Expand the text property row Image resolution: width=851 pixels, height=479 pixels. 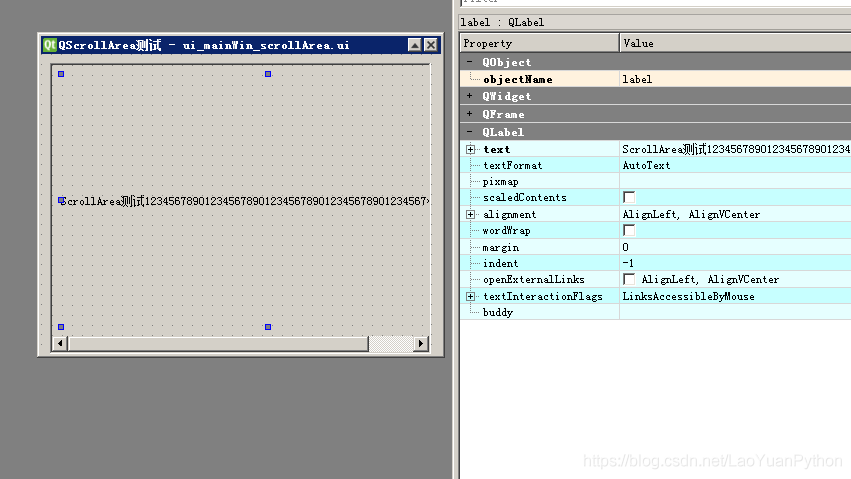click(471, 149)
